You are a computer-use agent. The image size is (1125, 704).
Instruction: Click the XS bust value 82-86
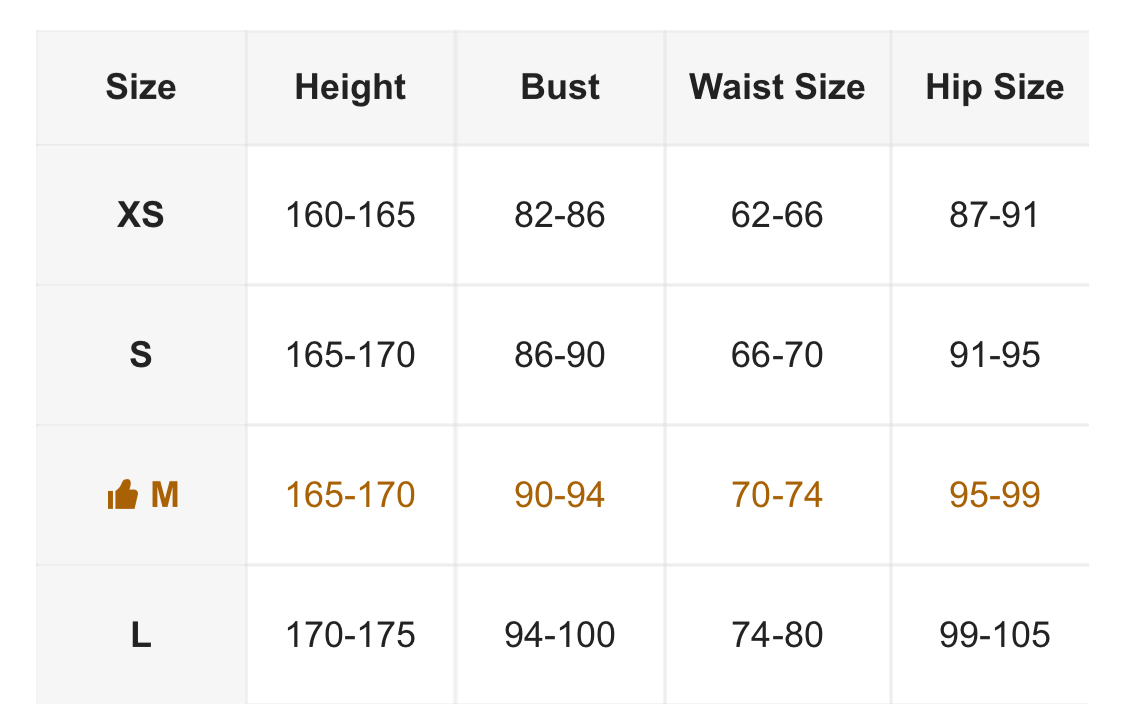pos(560,215)
